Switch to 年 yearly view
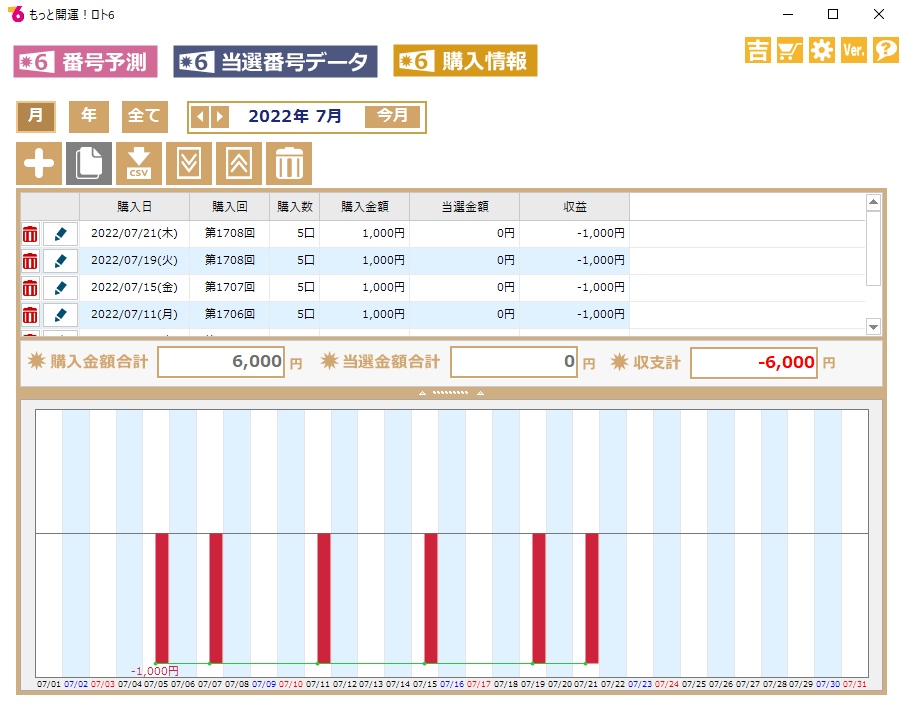Screen dimensions: 901x710 (88, 117)
